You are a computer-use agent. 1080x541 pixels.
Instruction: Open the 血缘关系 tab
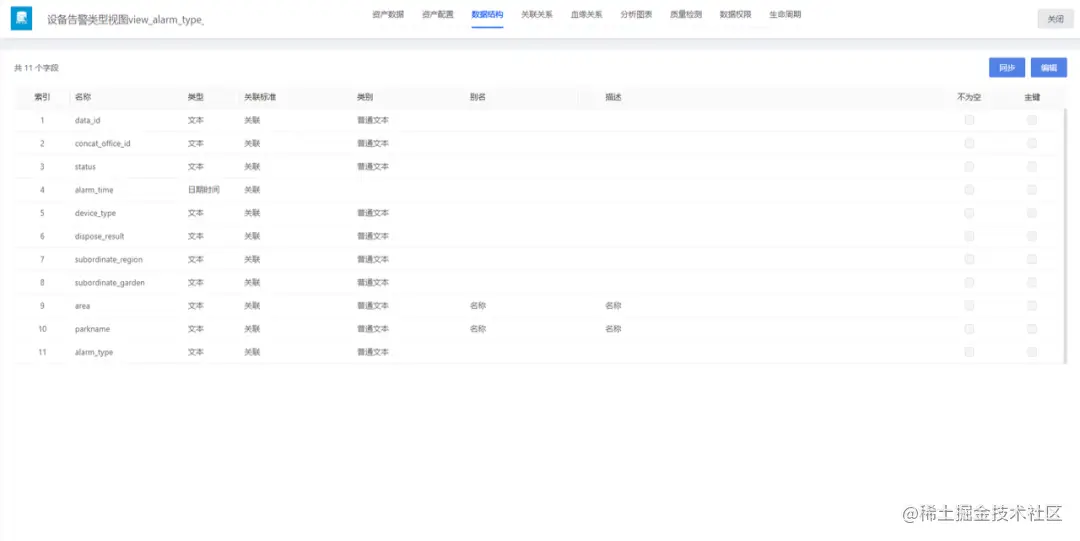tap(586, 14)
